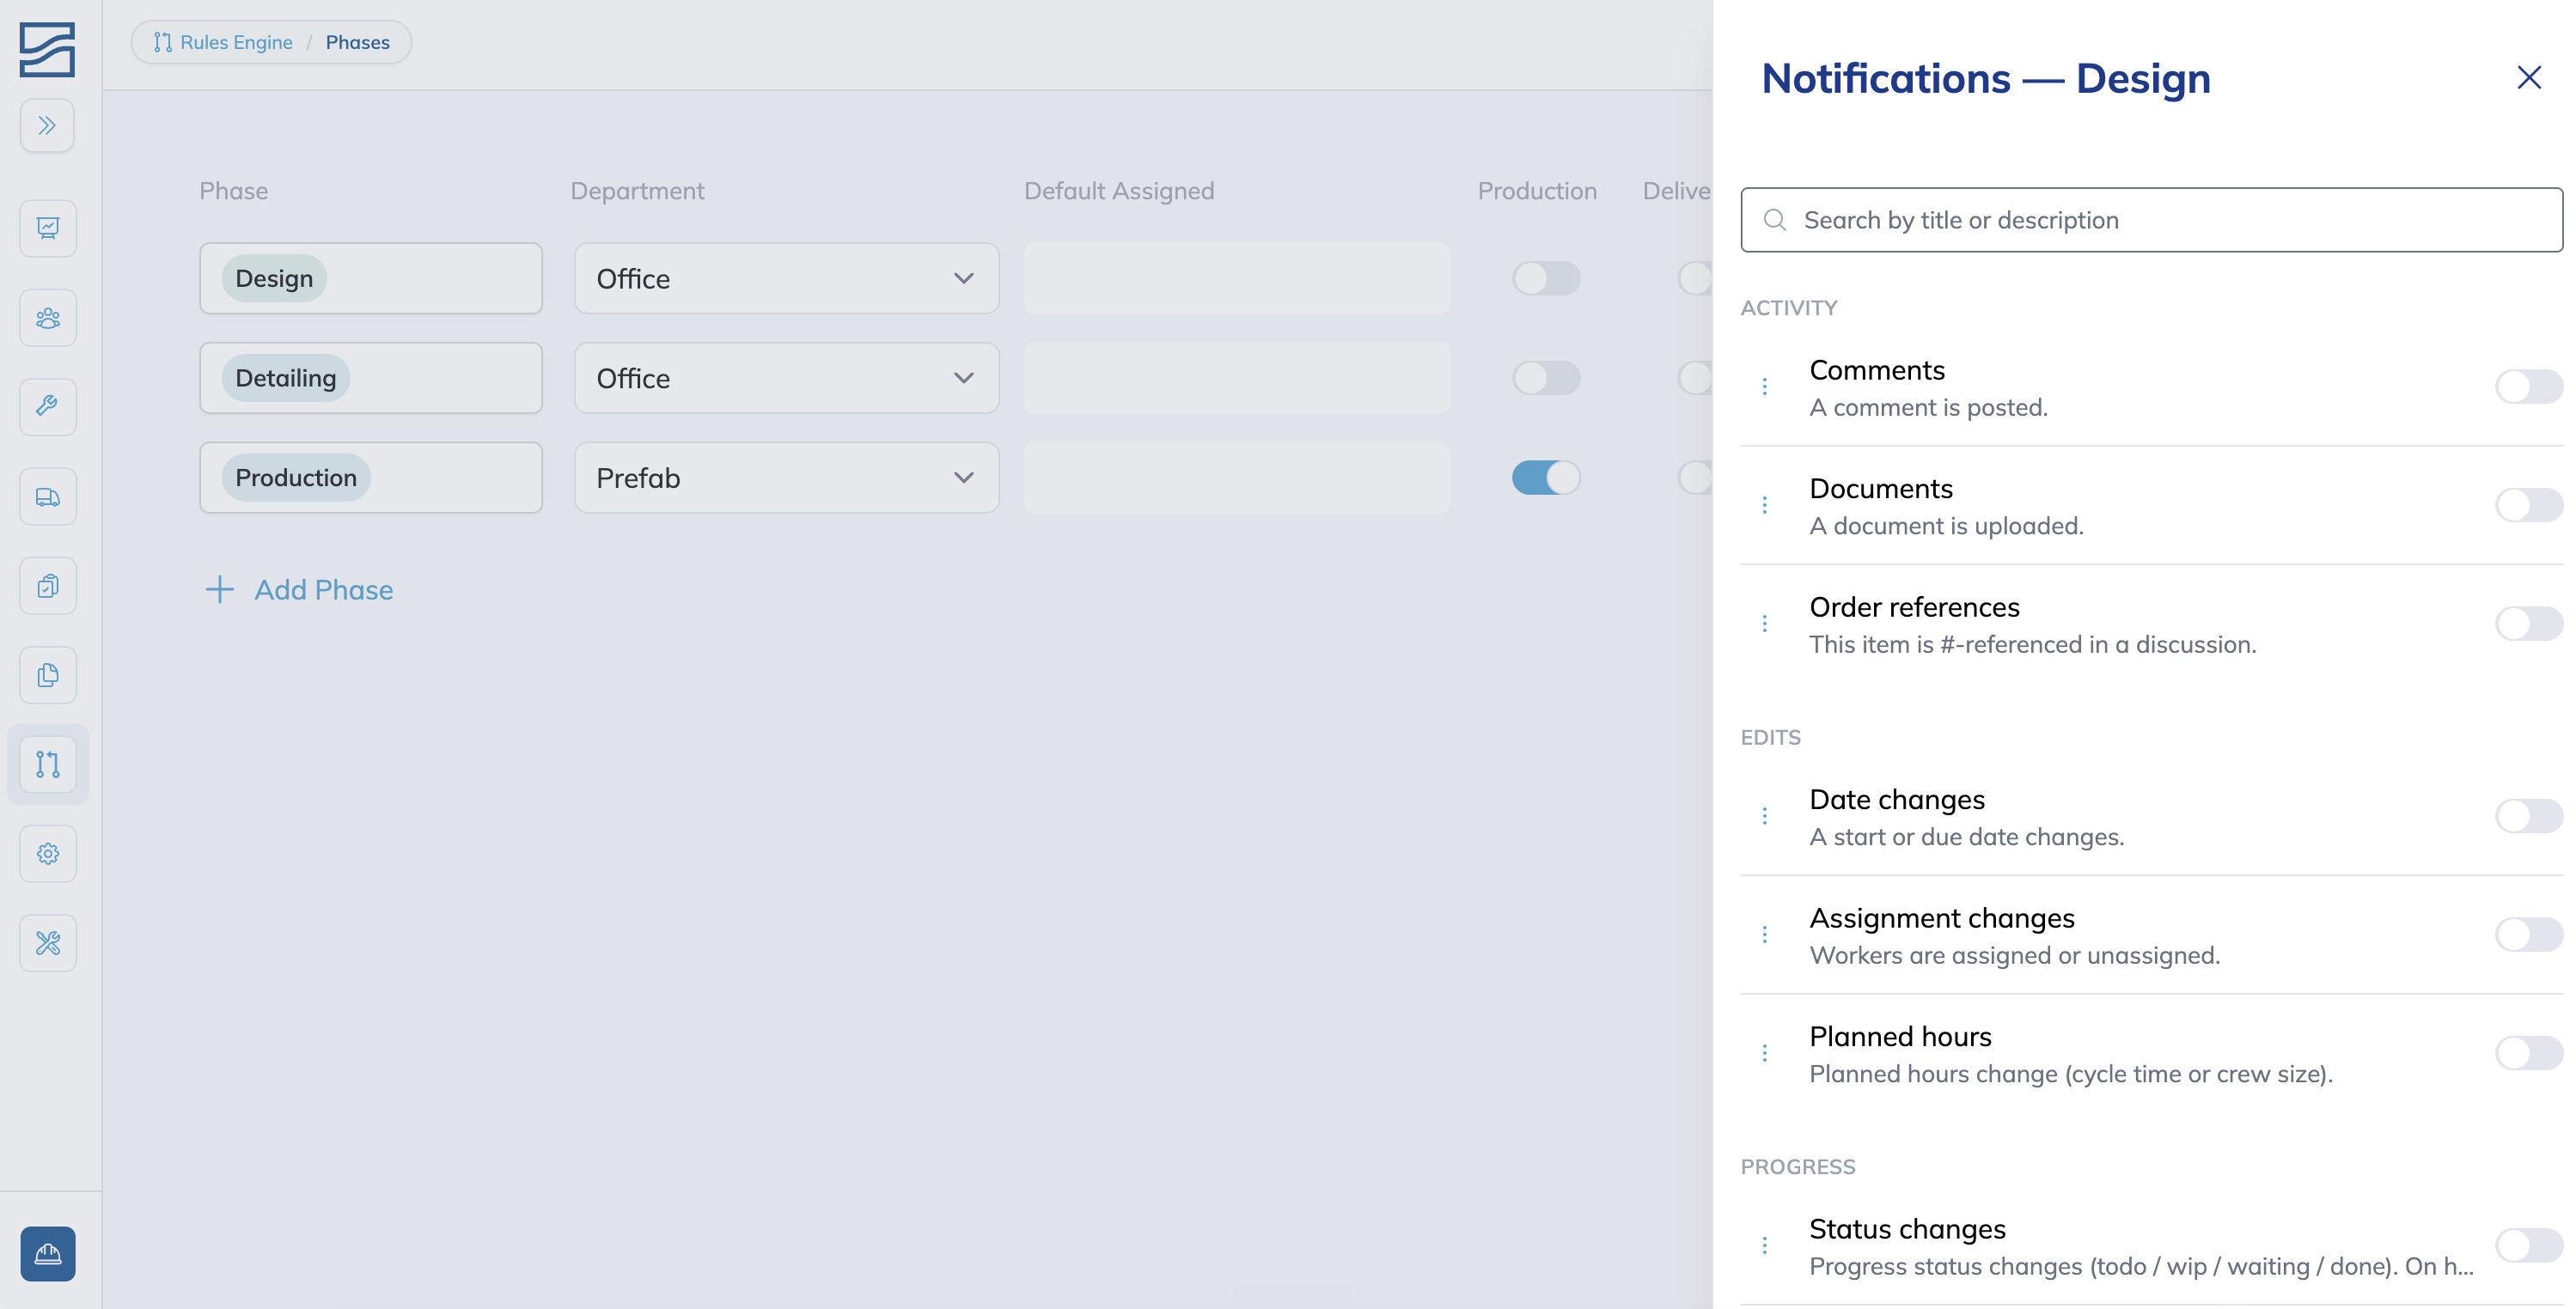The width and height of the screenshot is (2576, 1309).
Task: Go to Rules Engine breadcrumb link
Action: point(223,43)
